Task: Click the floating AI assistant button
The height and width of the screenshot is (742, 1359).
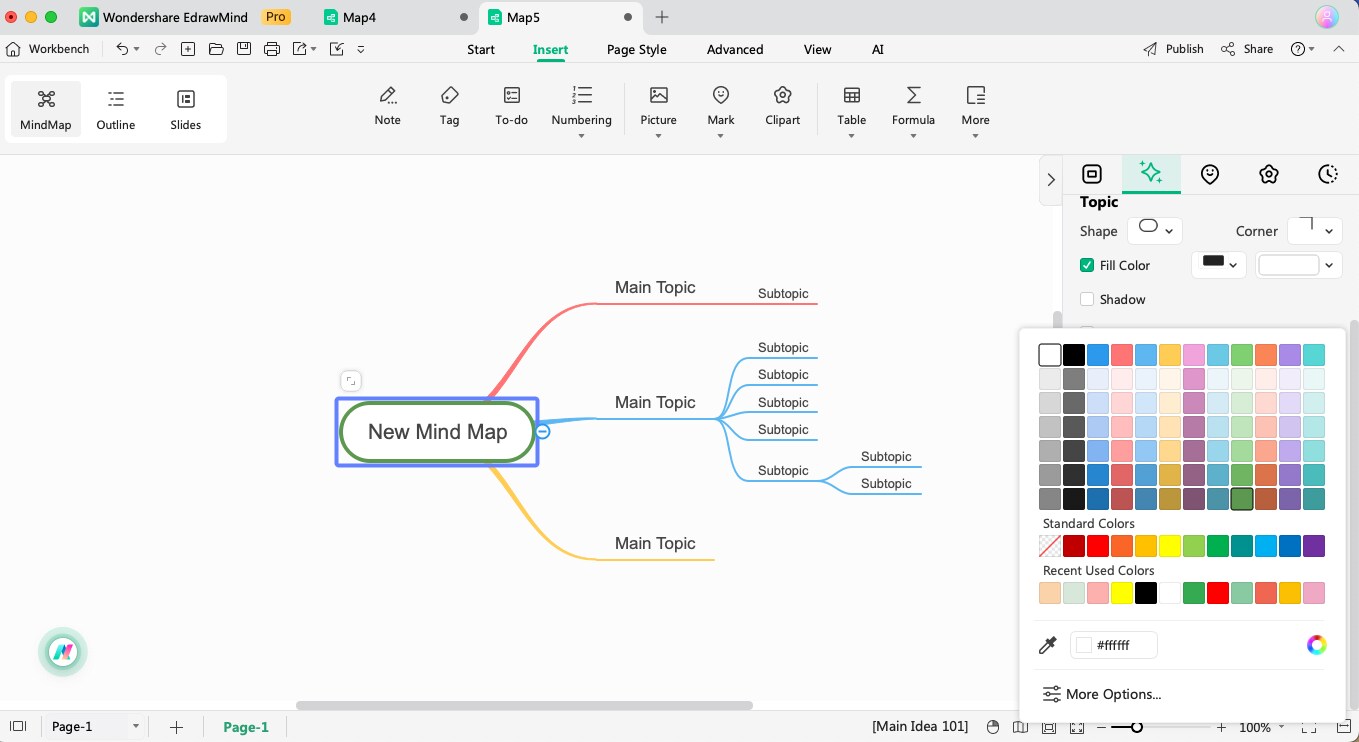Action: tap(63, 652)
